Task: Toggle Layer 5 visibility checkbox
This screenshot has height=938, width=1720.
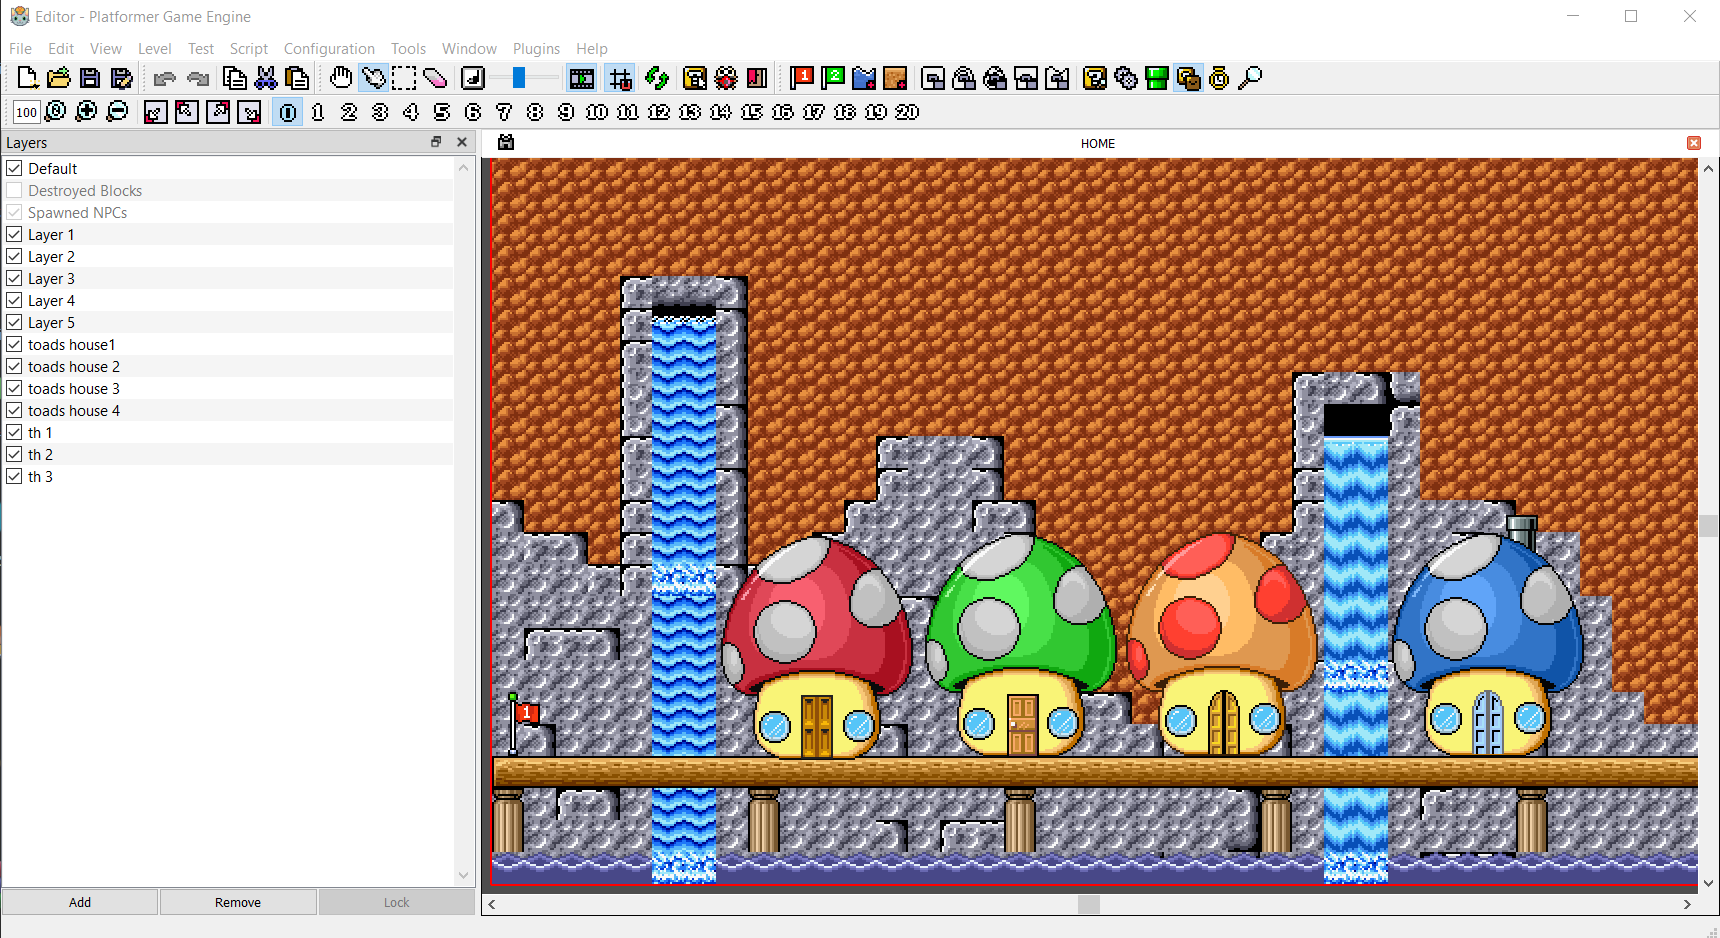Action: [x=15, y=322]
